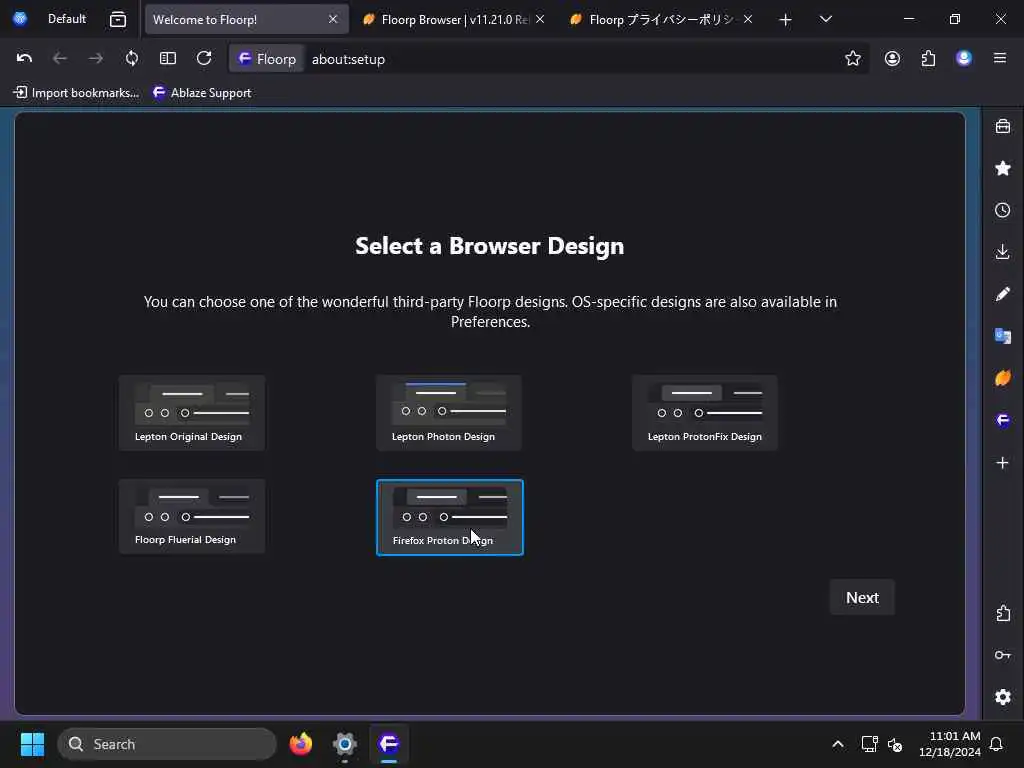
Task: Select Firefox Proton Design
Action: (x=450, y=517)
